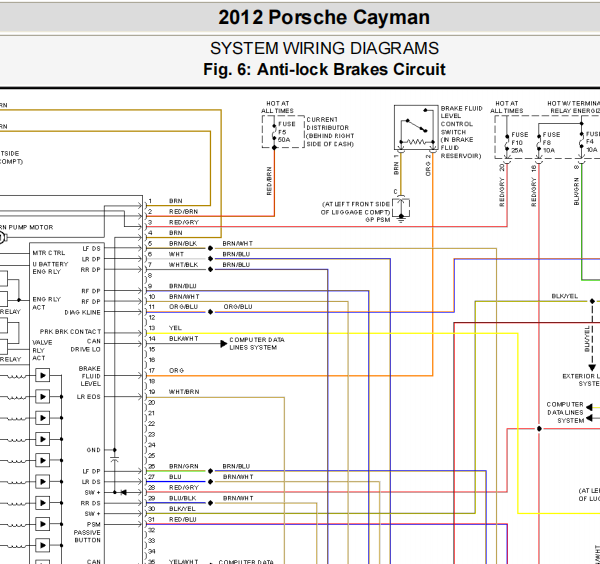
Task: Click the CAN DRIVE LO label
Action: pyautogui.click(x=86, y=345)
